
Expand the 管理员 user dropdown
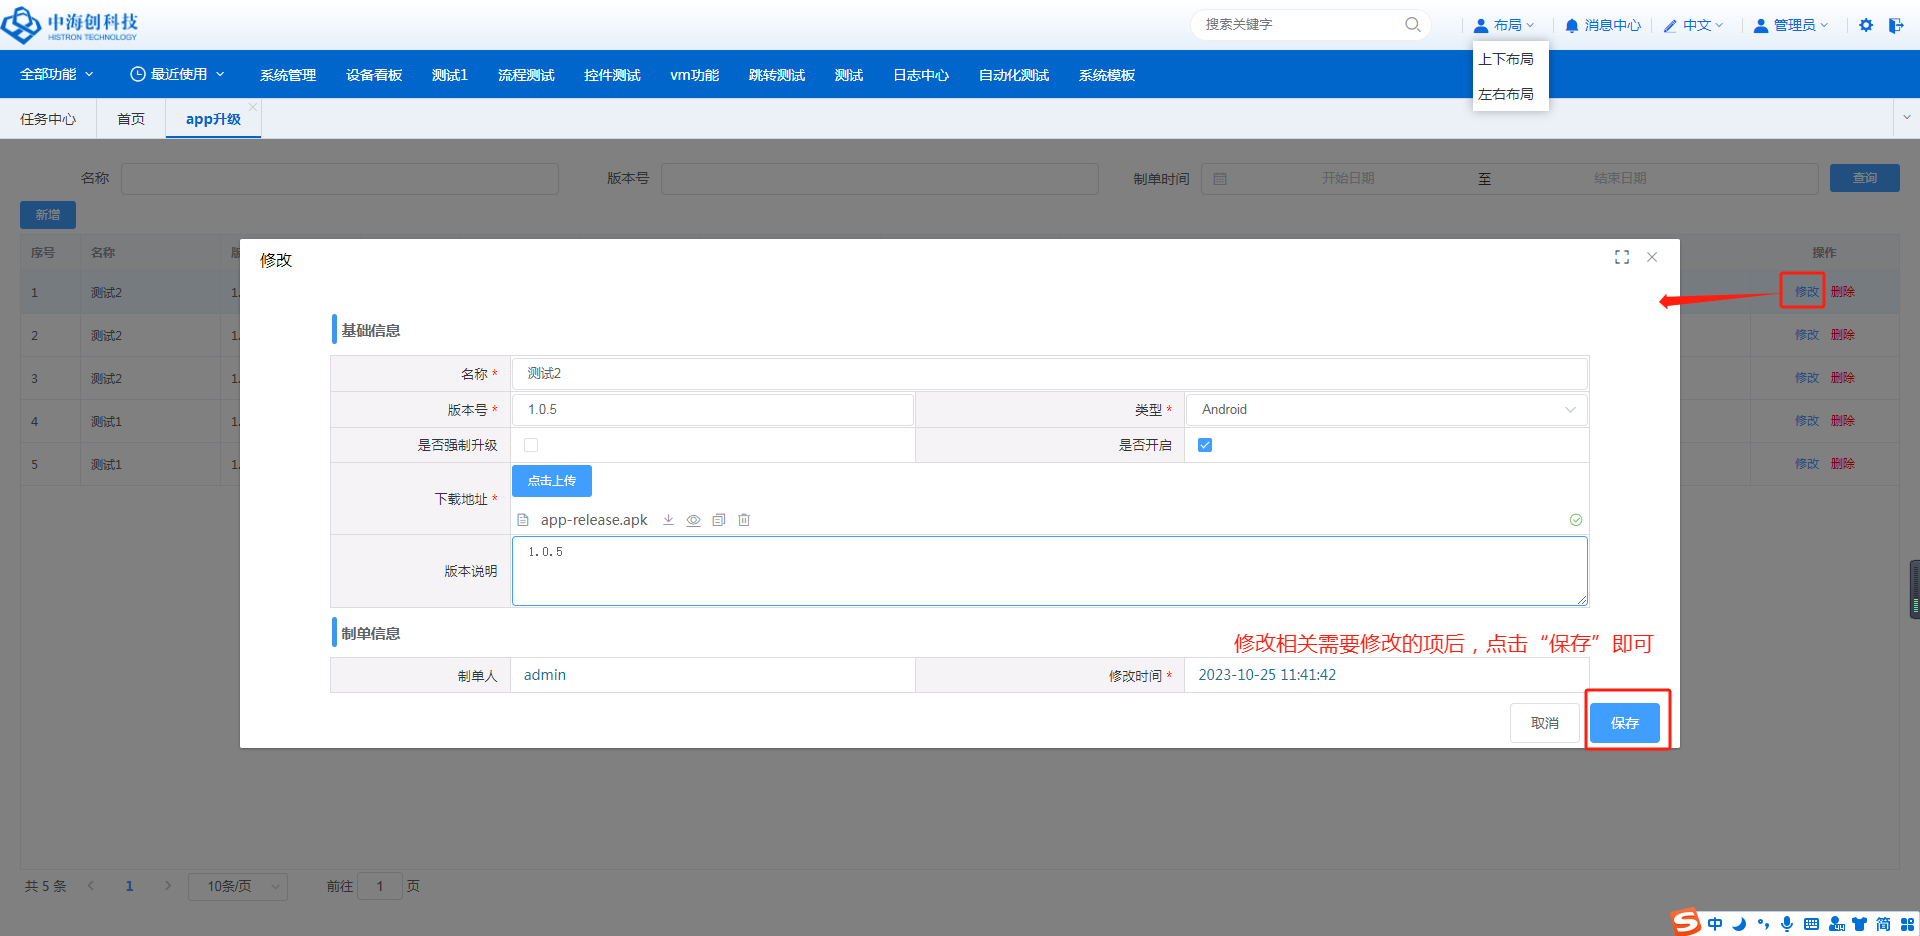(1791, 25)
